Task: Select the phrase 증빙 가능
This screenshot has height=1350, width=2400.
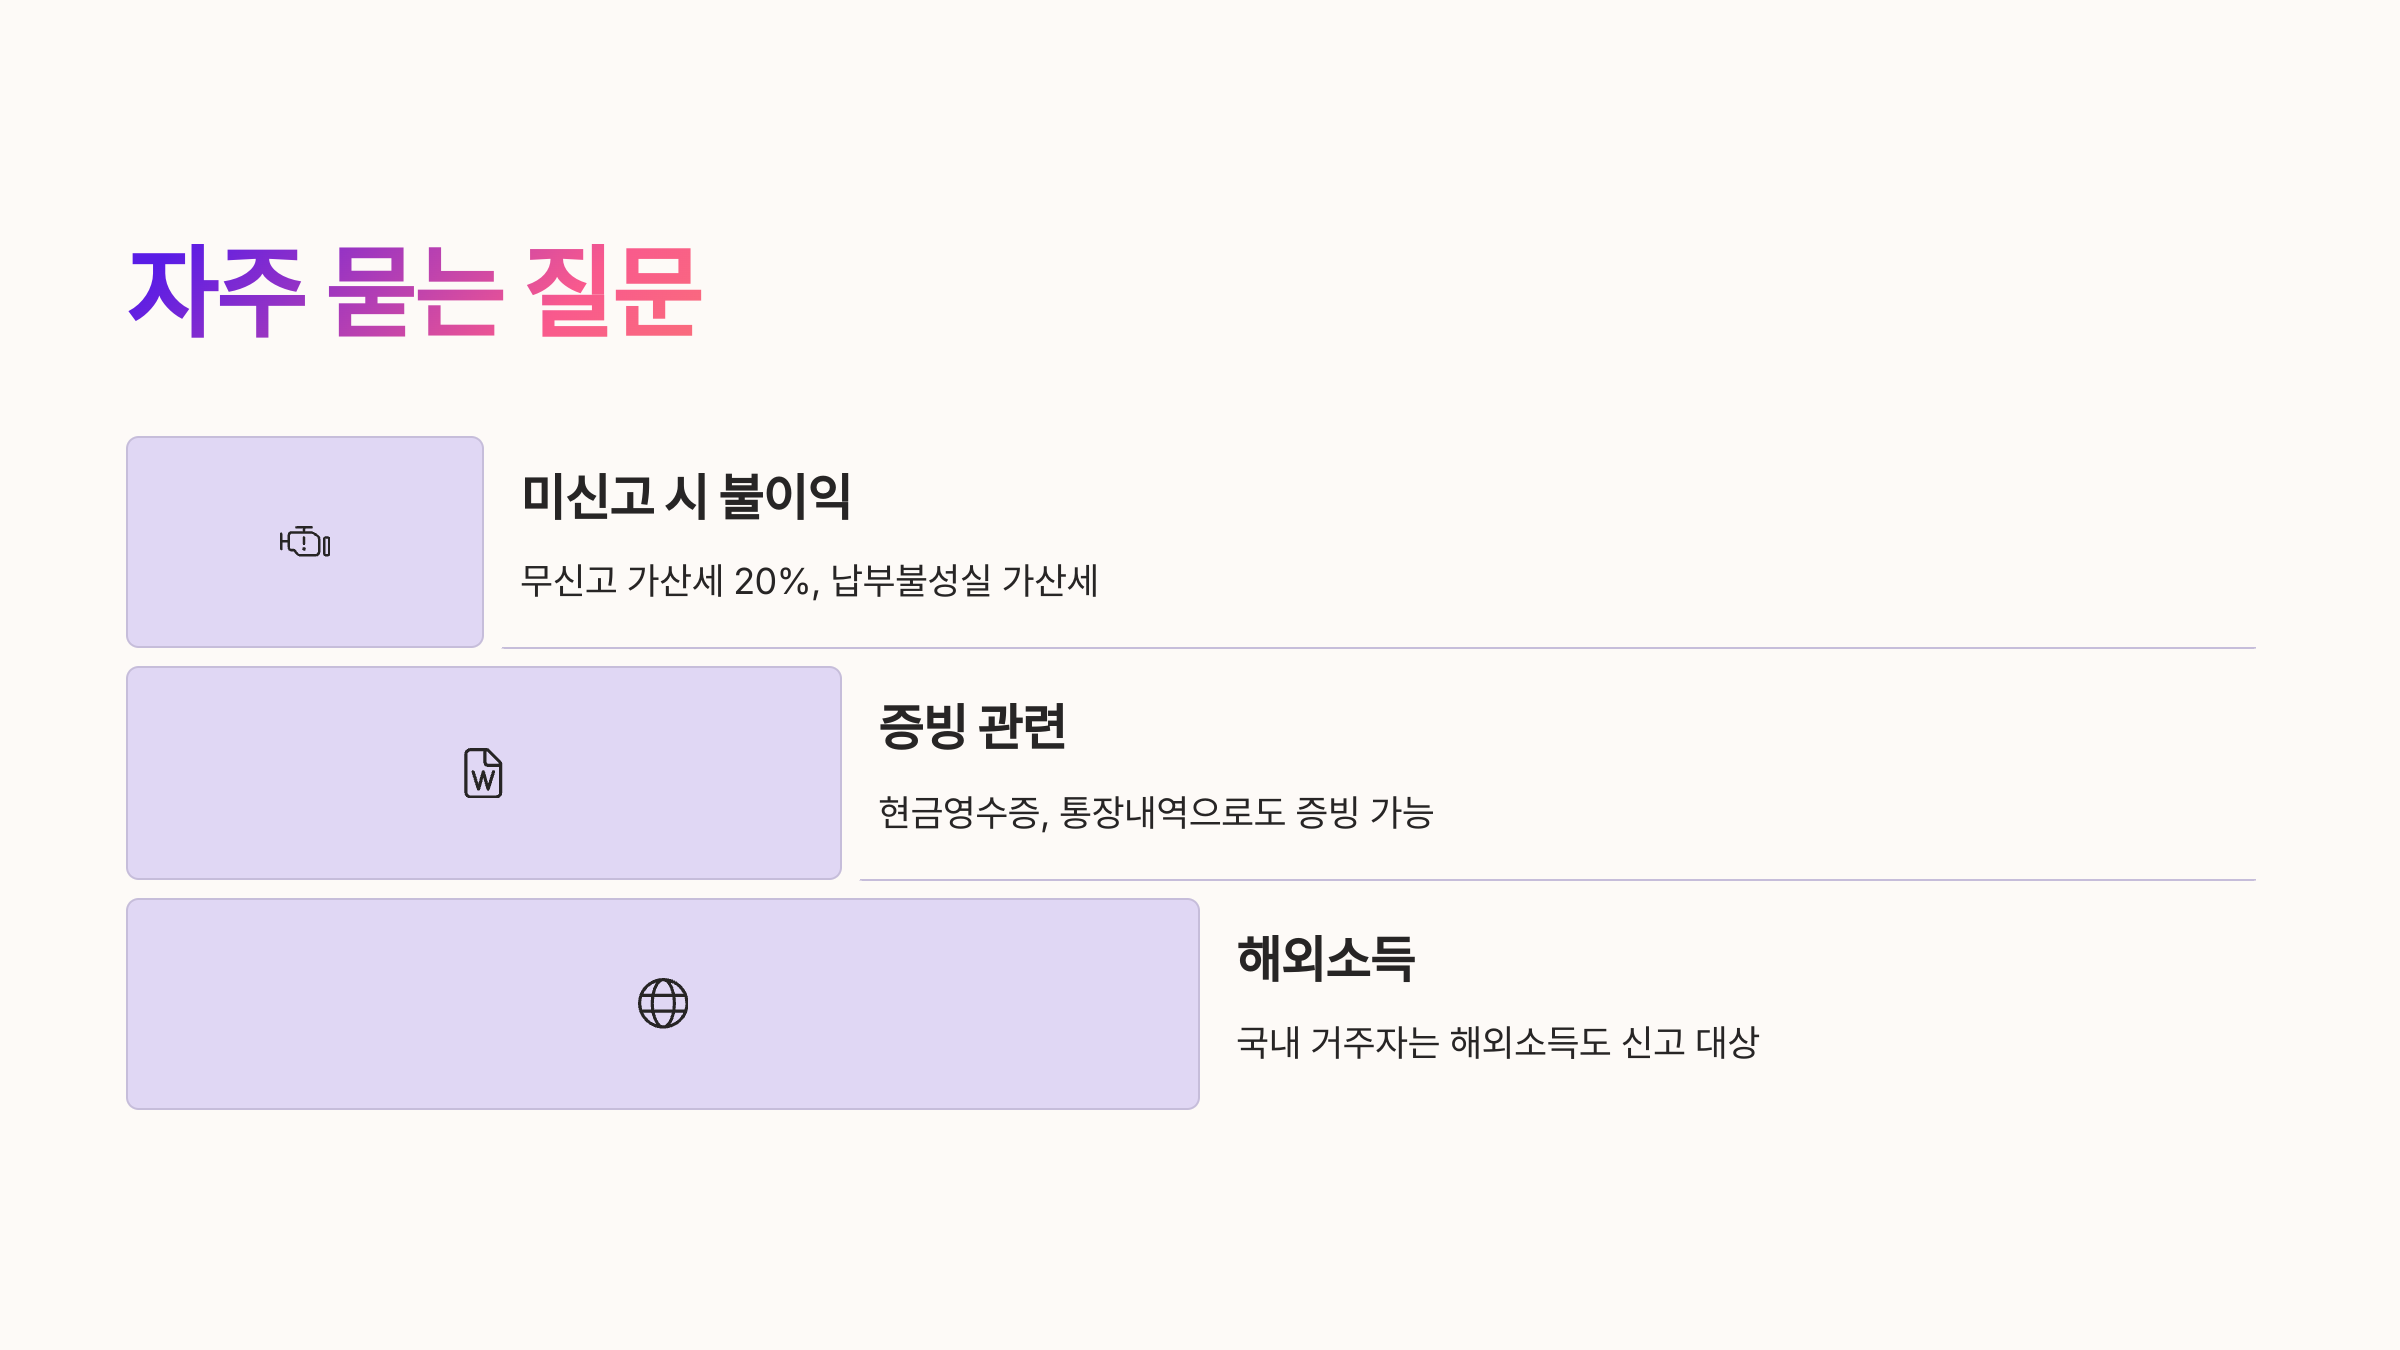Action: 1365,812
